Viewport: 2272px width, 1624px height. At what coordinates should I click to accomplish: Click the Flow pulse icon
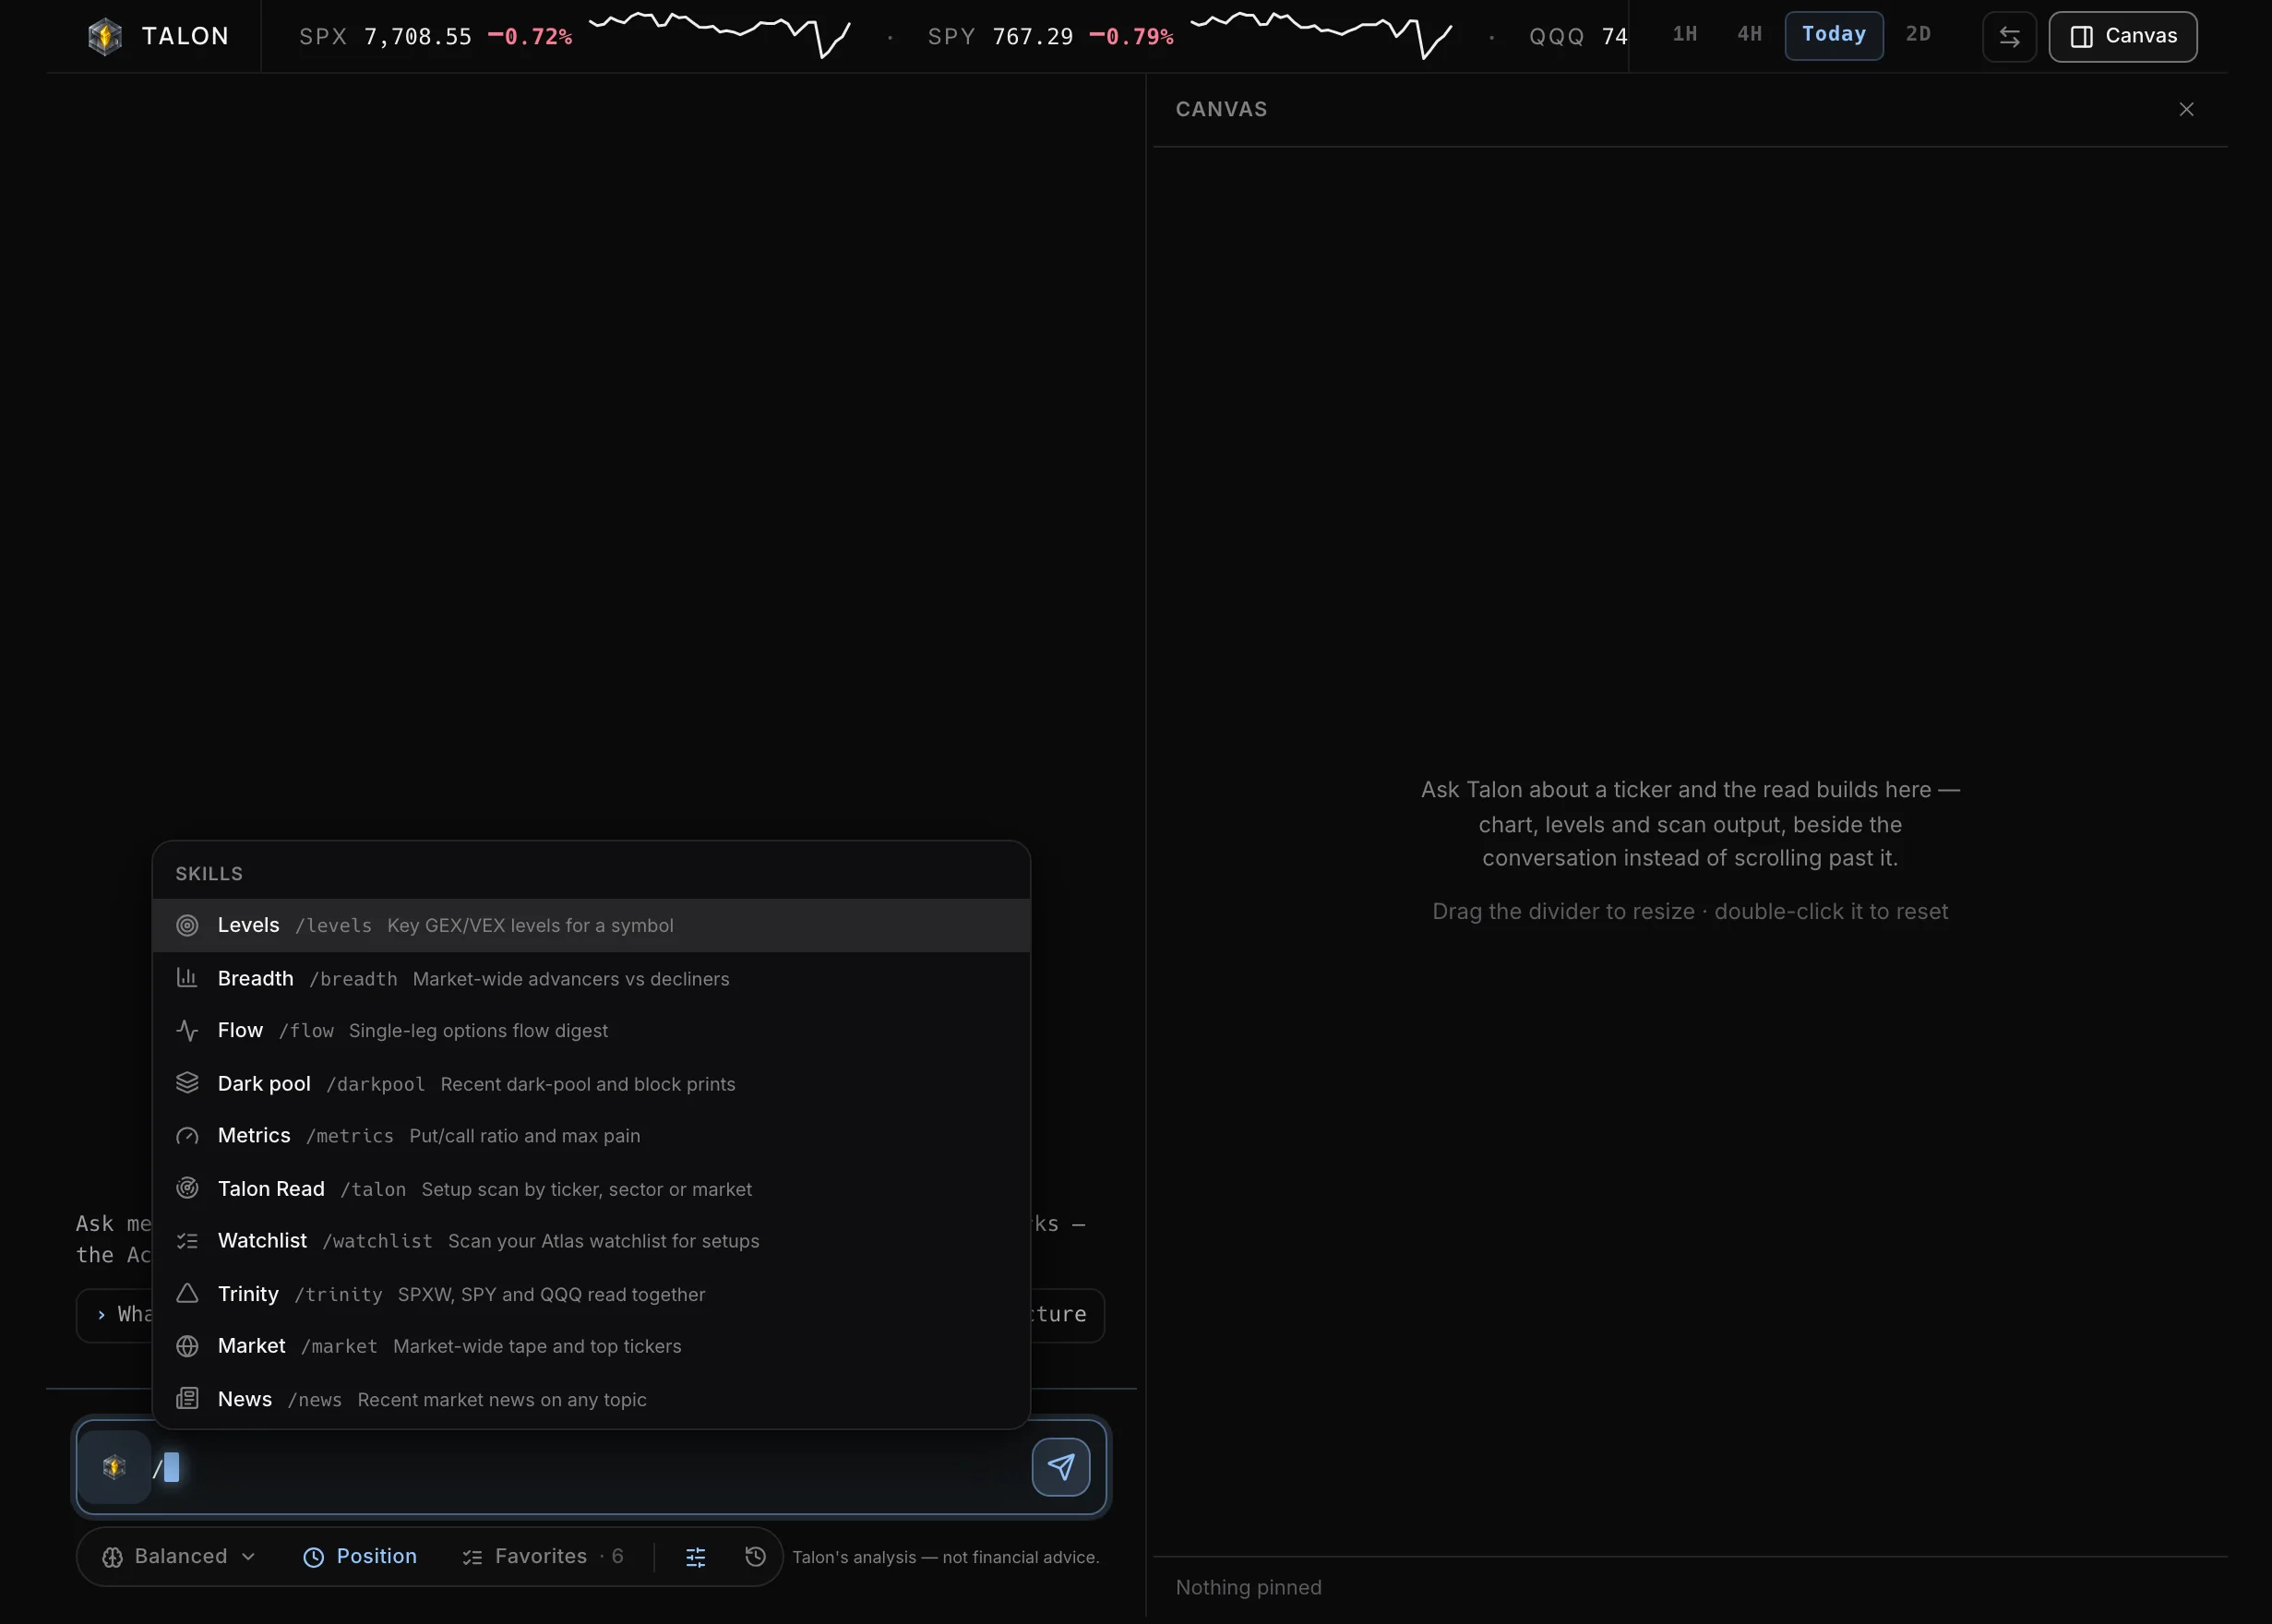coord(187,1030)
